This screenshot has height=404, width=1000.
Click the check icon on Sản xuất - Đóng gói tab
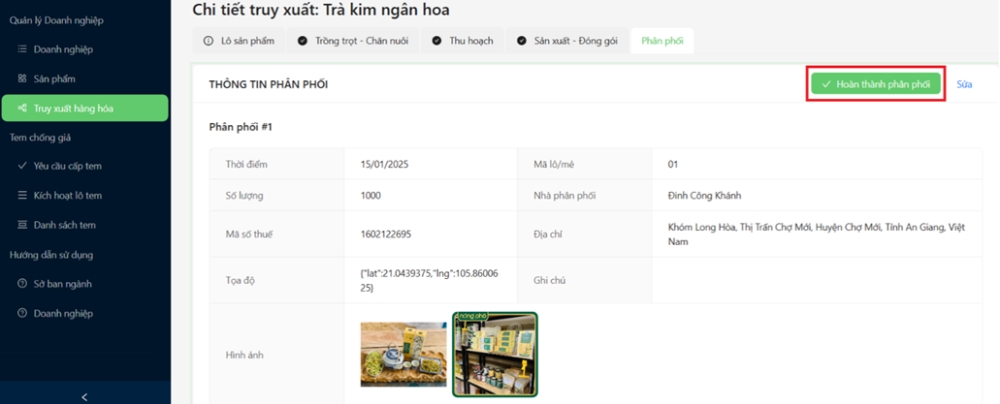[x=522, y=41]
